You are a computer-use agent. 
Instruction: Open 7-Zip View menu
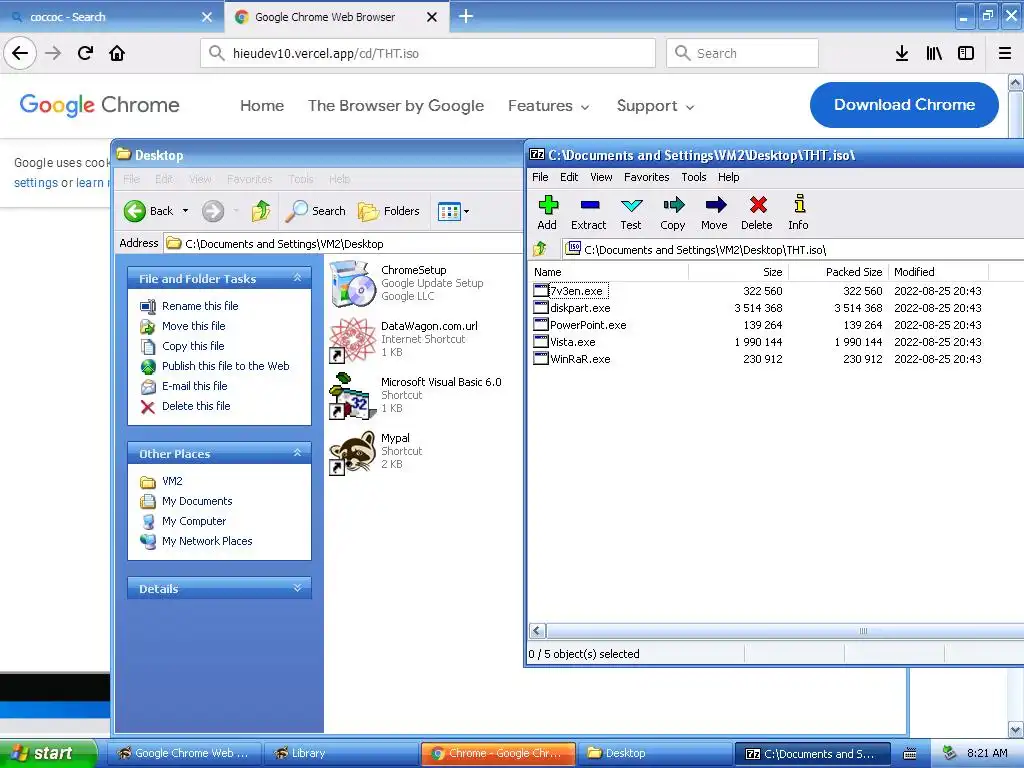[601, 177]
